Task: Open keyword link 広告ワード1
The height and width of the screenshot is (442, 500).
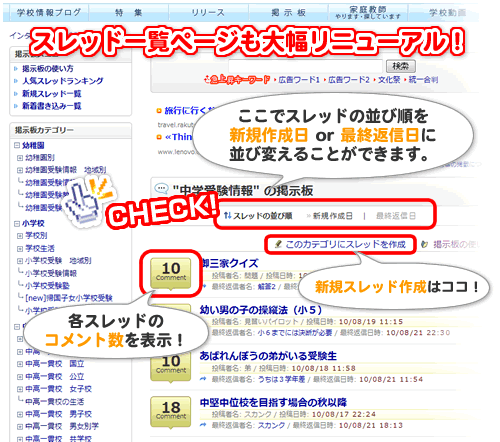Action: tap(299, 80)
